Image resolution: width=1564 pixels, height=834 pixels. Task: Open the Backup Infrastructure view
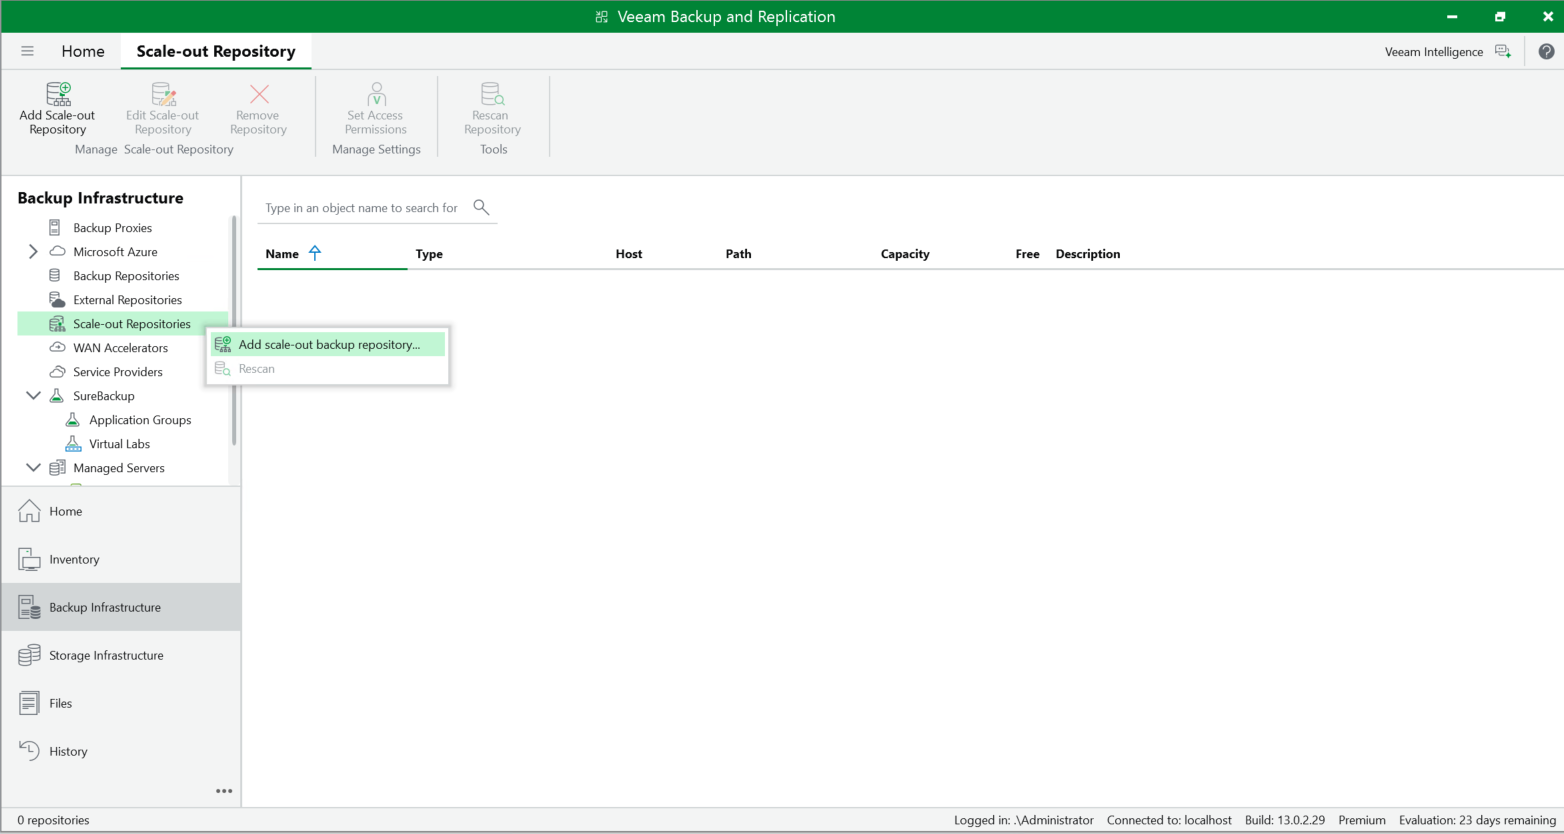pyautogui.click(x=121, y=607)
